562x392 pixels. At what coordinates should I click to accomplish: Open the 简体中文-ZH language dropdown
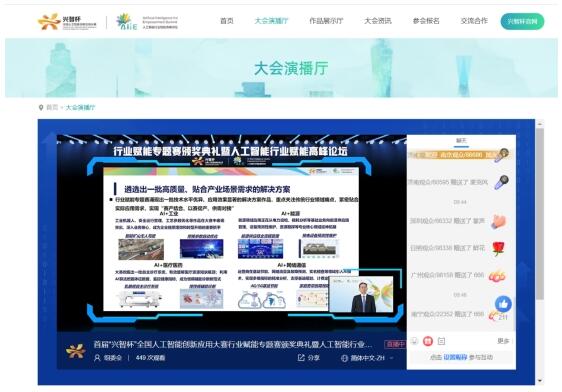(x=368, y=358)
